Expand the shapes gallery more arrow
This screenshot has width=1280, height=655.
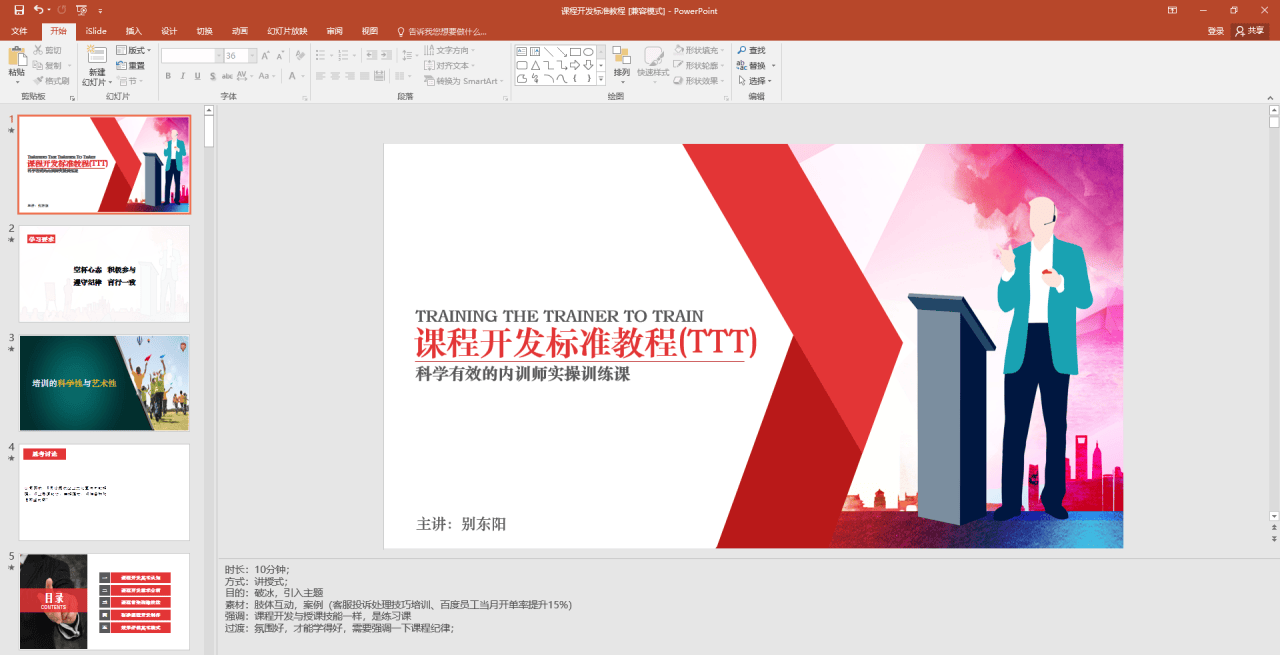[x=601, y=78]
